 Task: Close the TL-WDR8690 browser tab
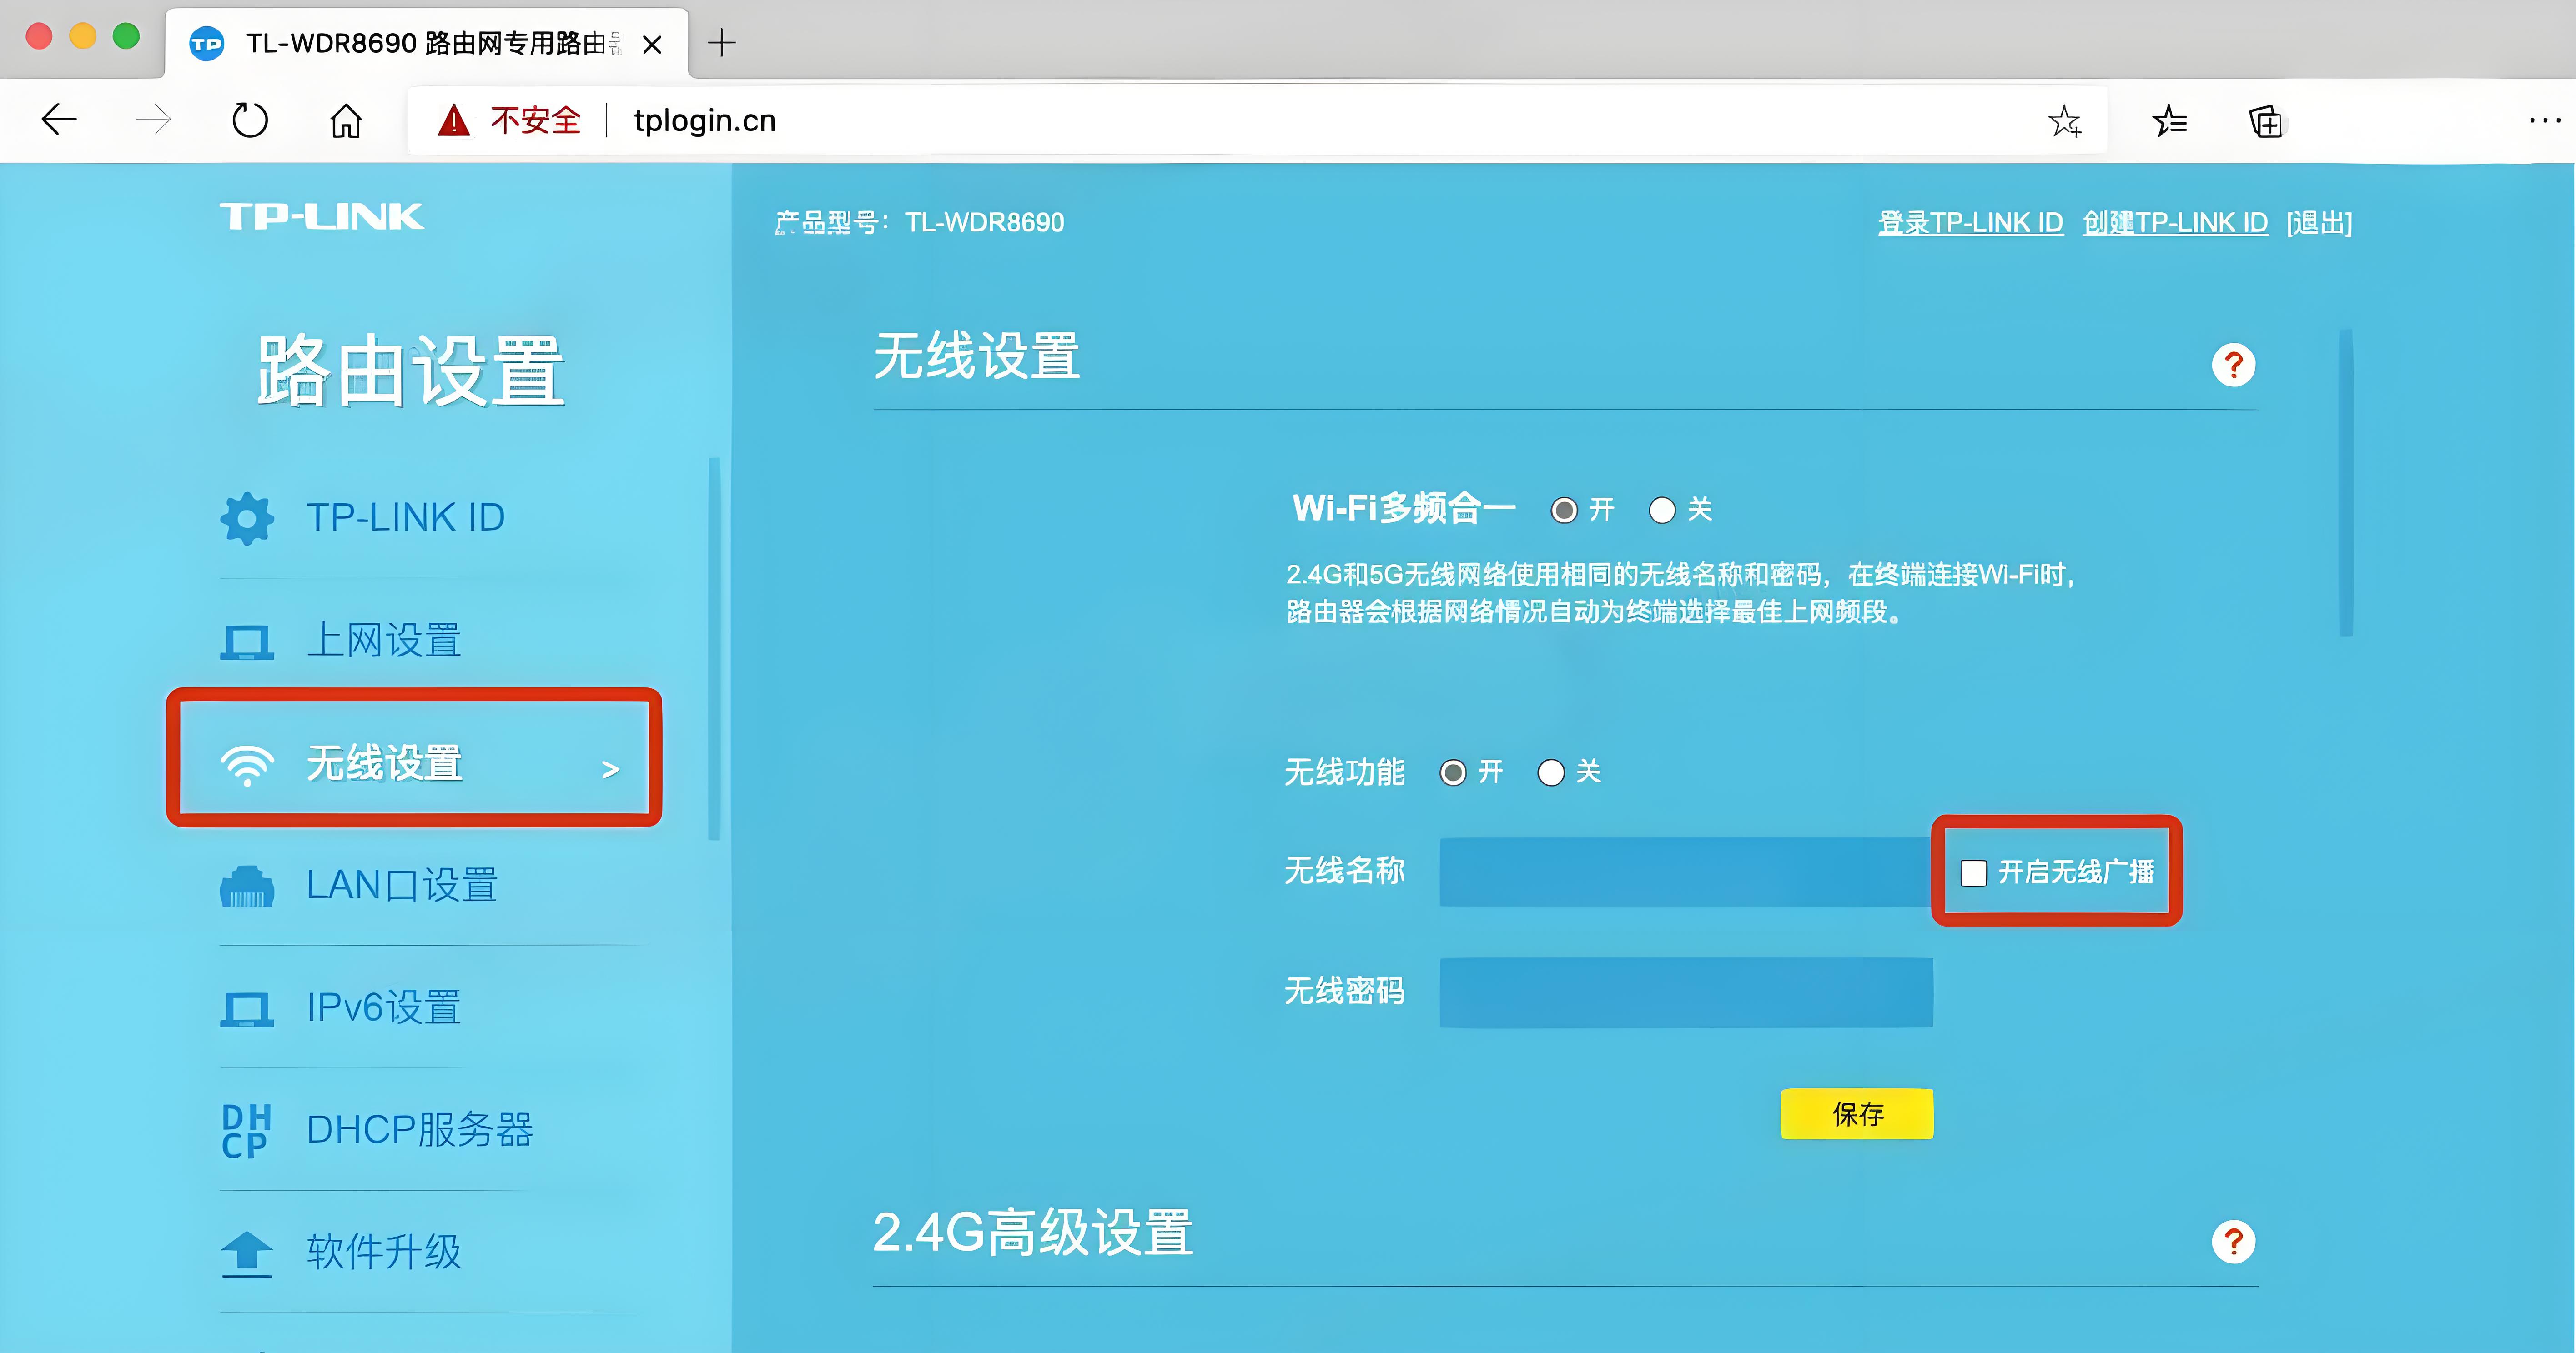tap(652, 44)
